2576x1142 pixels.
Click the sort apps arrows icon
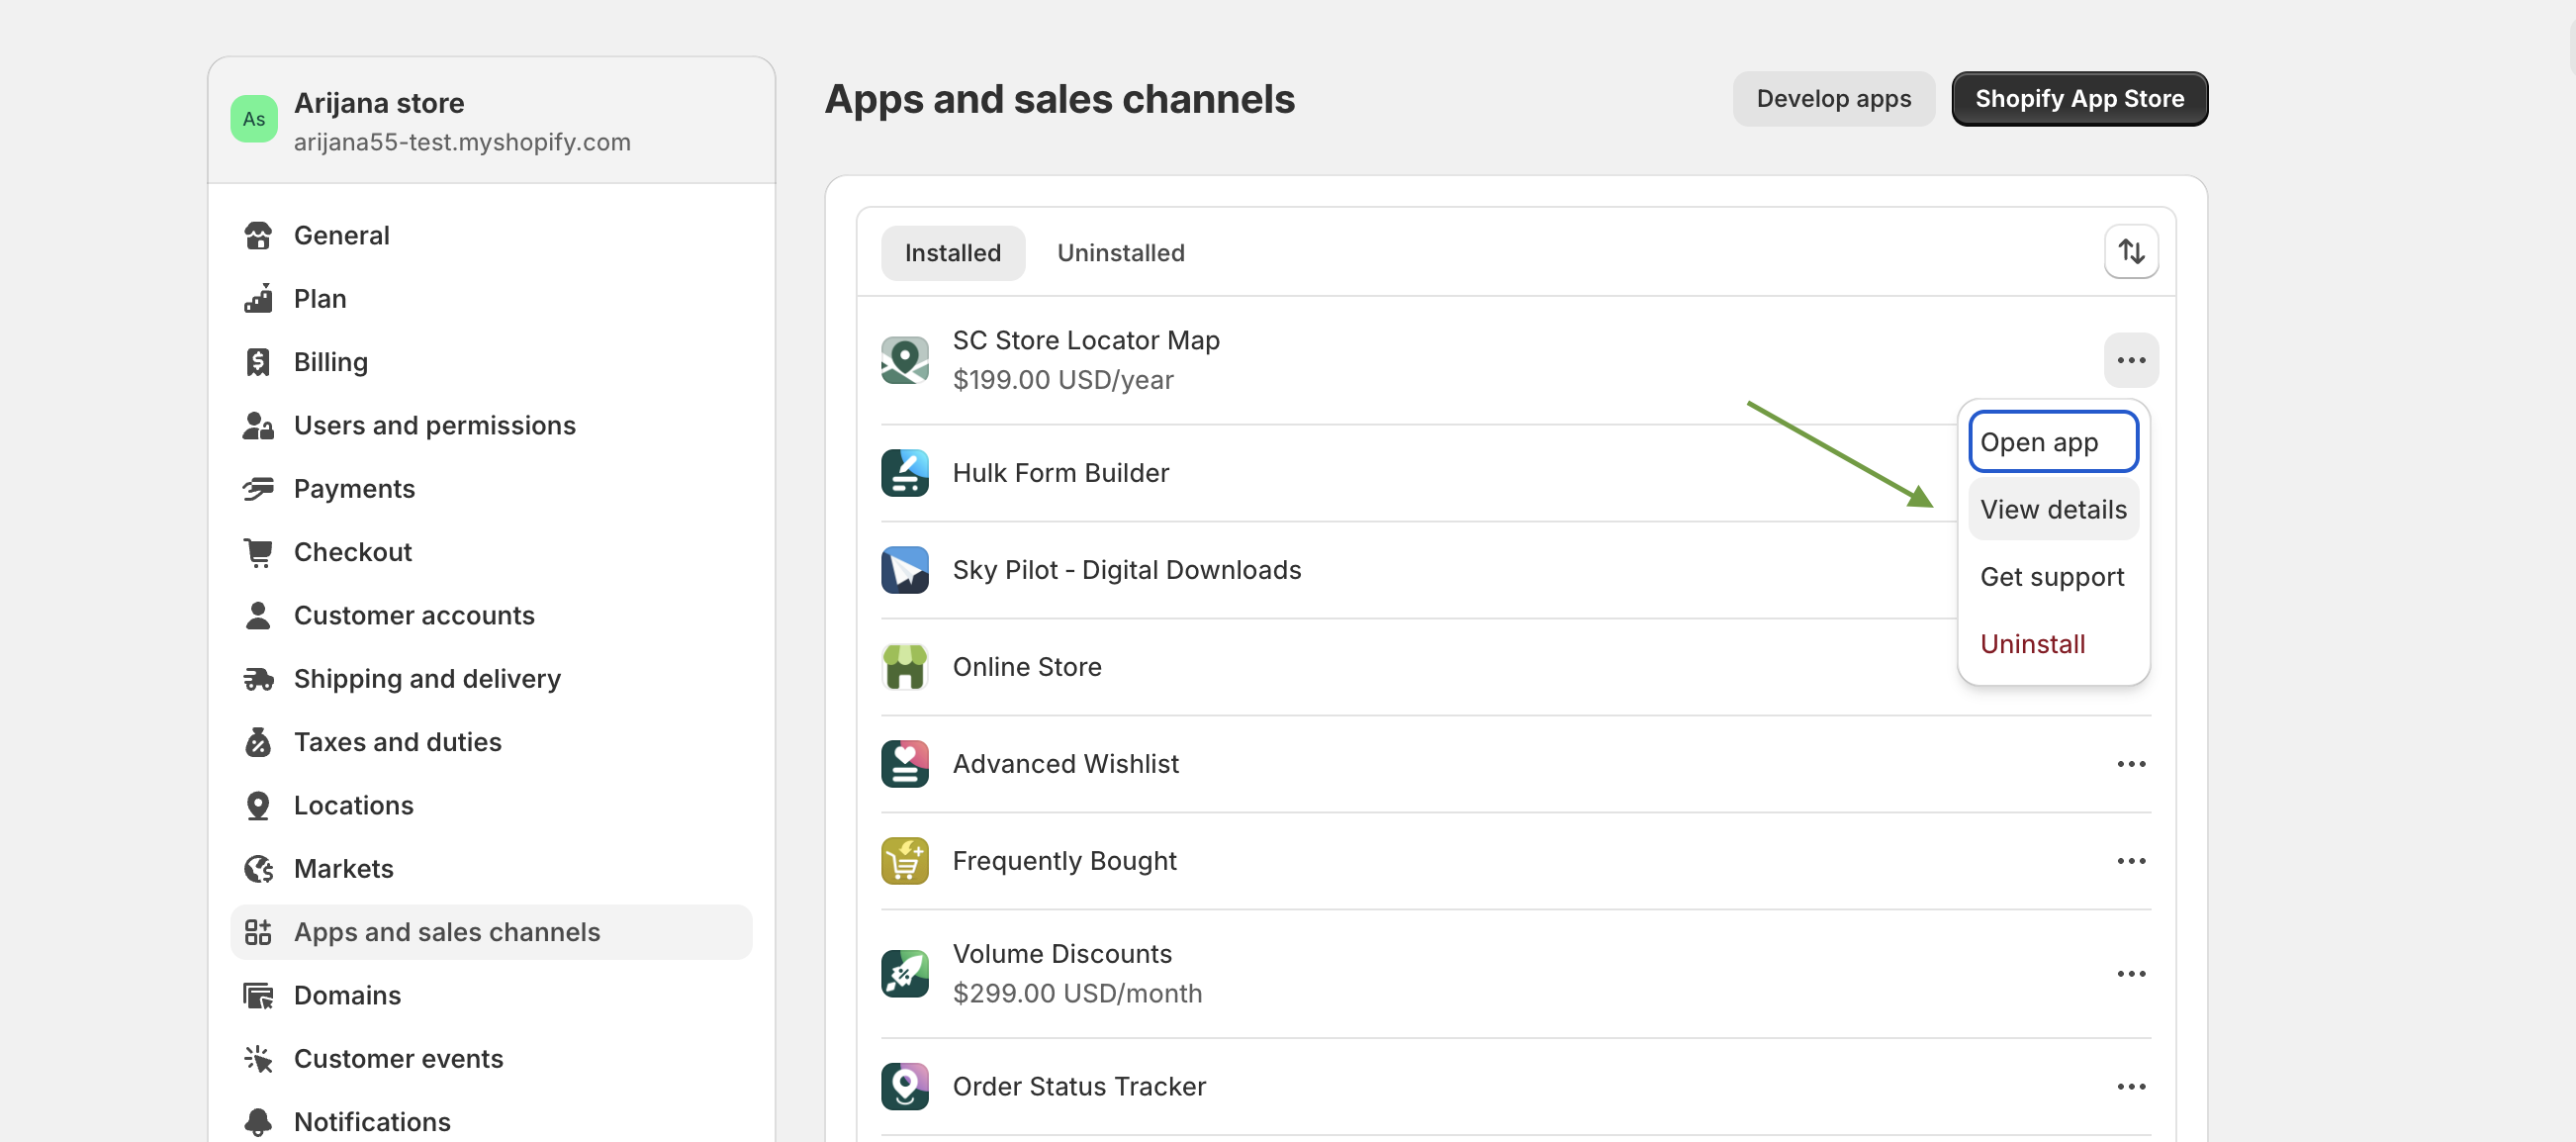pyautogui.click(x=2130, y=252)
